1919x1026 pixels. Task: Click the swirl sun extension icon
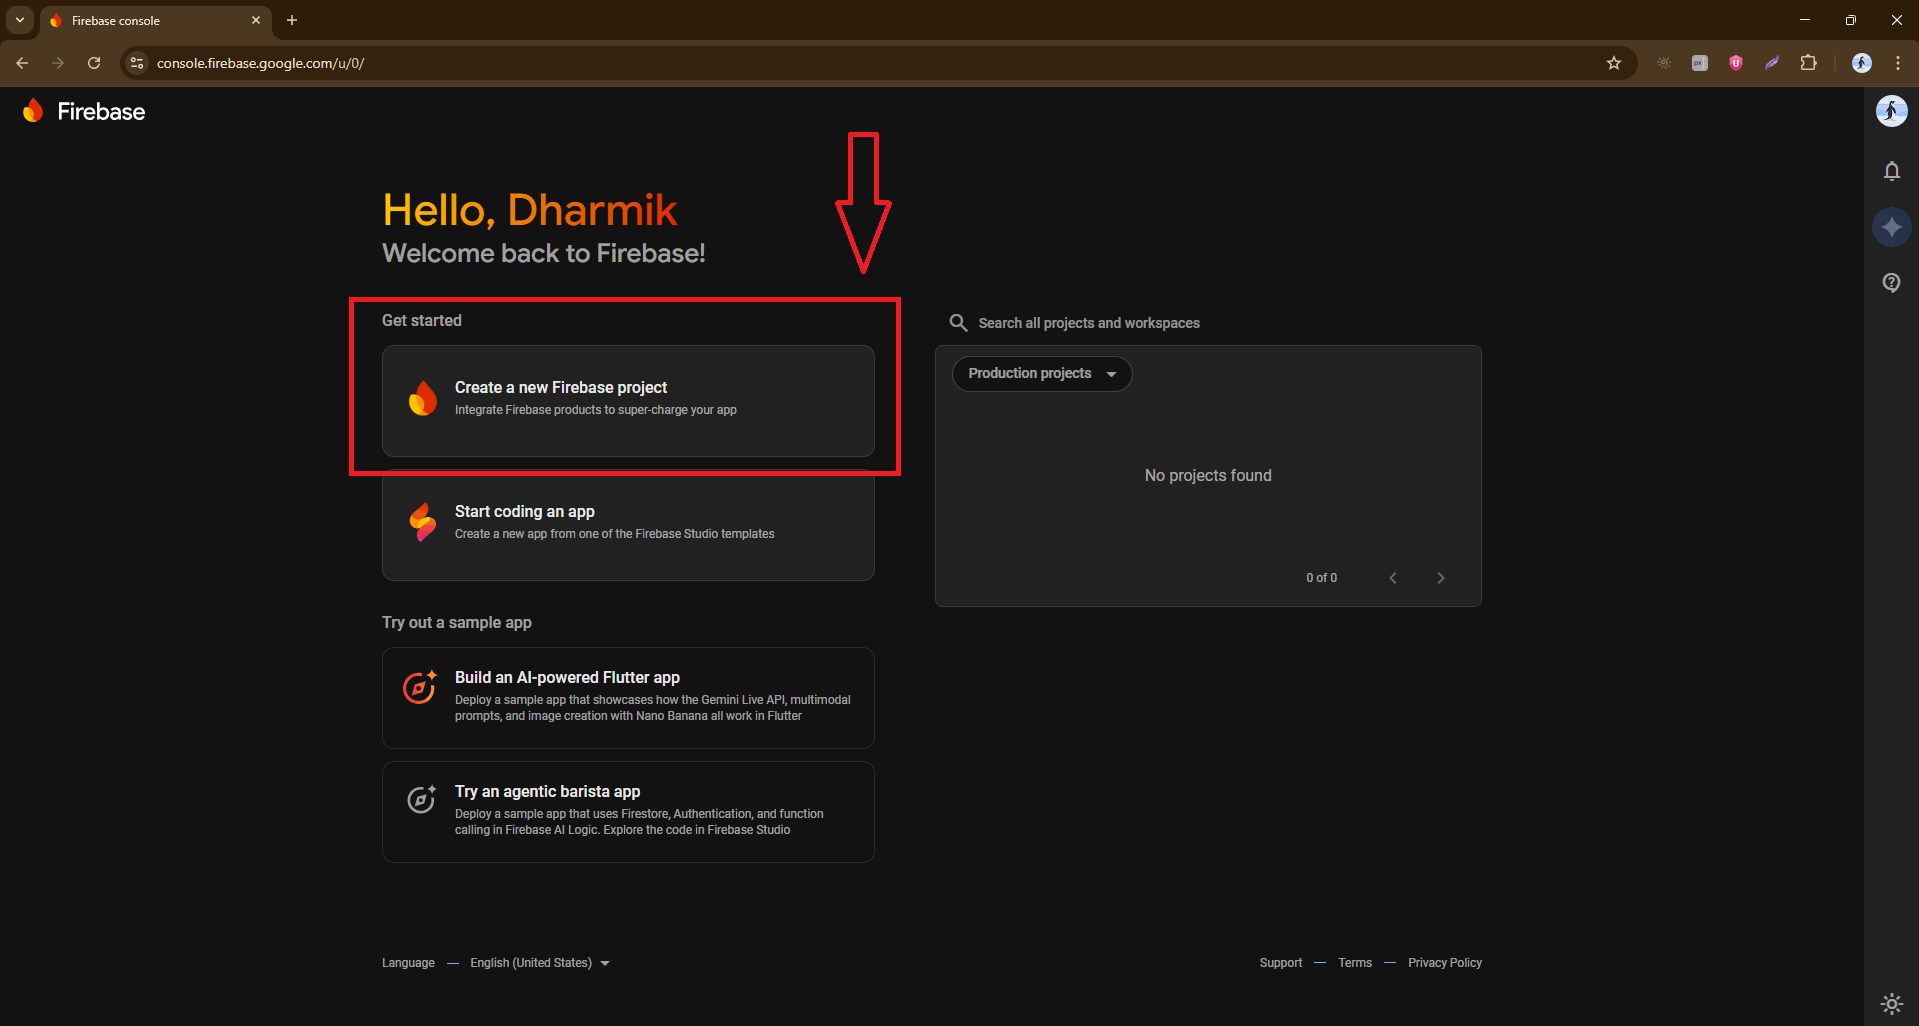tap(1664, 63)
